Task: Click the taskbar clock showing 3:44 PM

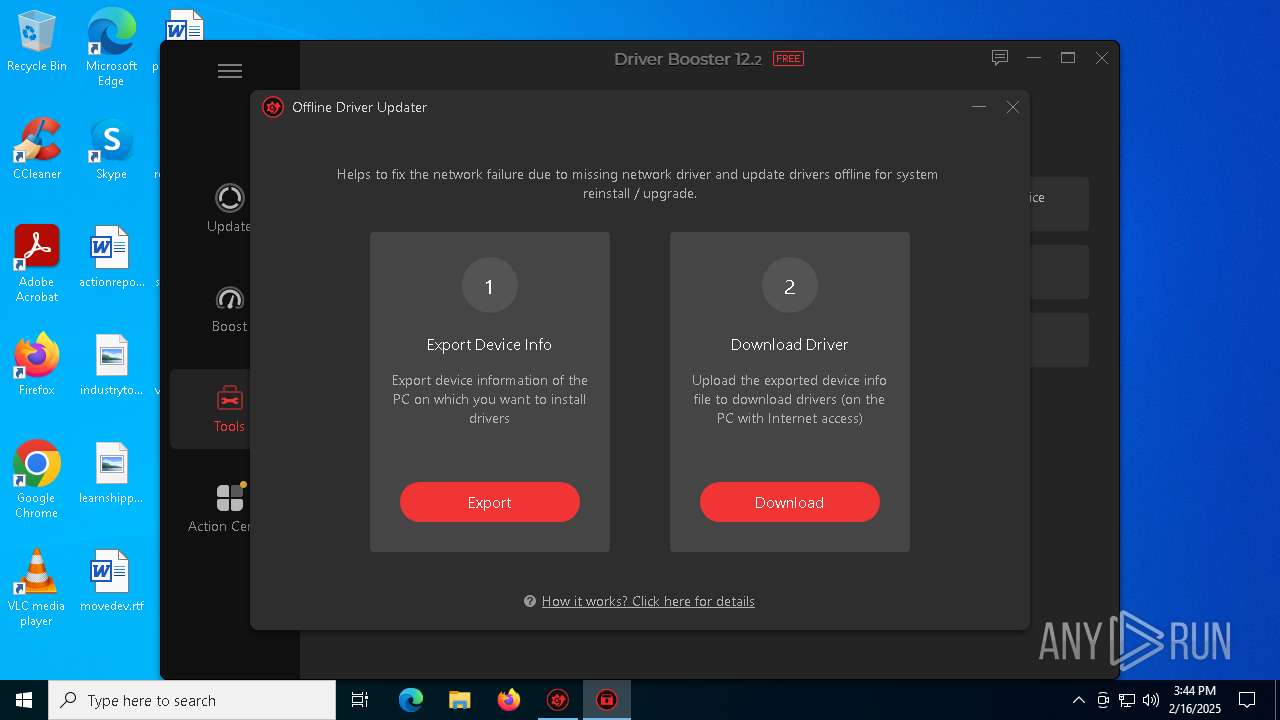Action: click(x=1196, y=700)
